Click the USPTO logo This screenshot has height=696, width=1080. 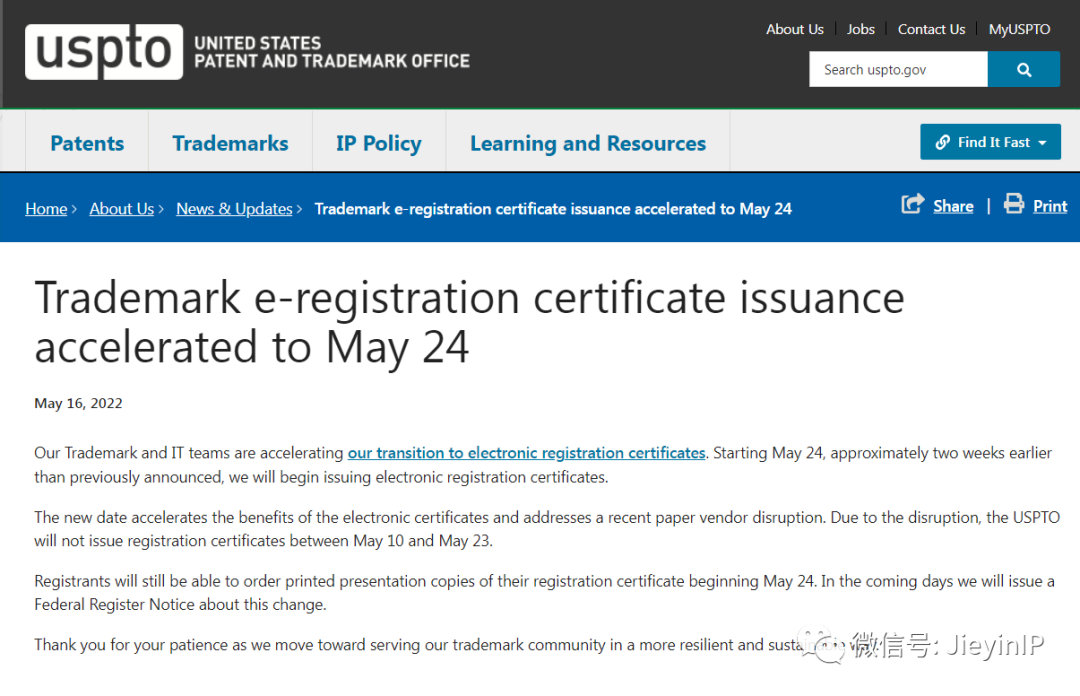[104, 52]
